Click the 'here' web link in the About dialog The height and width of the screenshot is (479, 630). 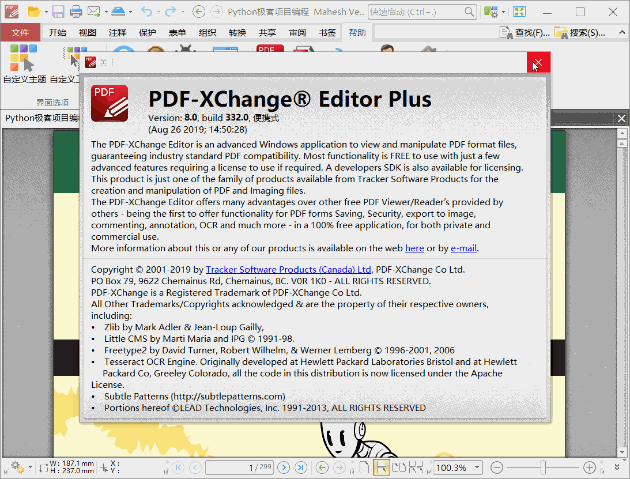pos(415,248)
